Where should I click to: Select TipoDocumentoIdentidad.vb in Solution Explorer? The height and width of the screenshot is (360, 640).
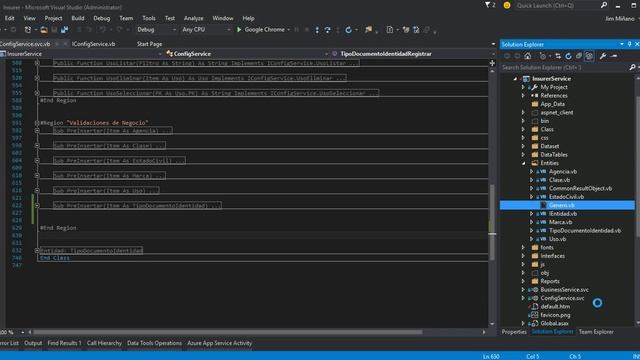(x=584, y=231)
